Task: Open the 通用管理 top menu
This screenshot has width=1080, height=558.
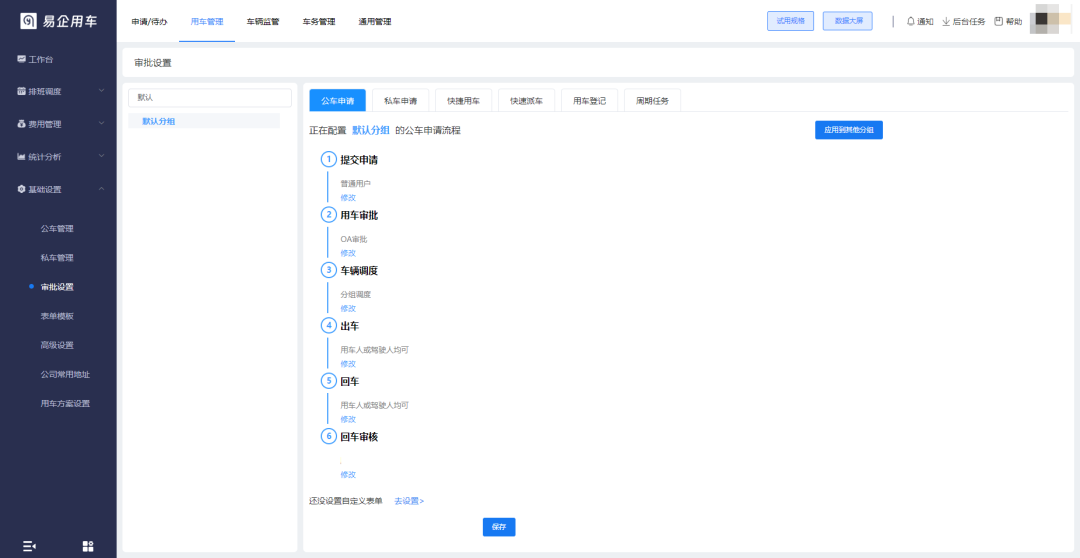Action: (375, 21)
